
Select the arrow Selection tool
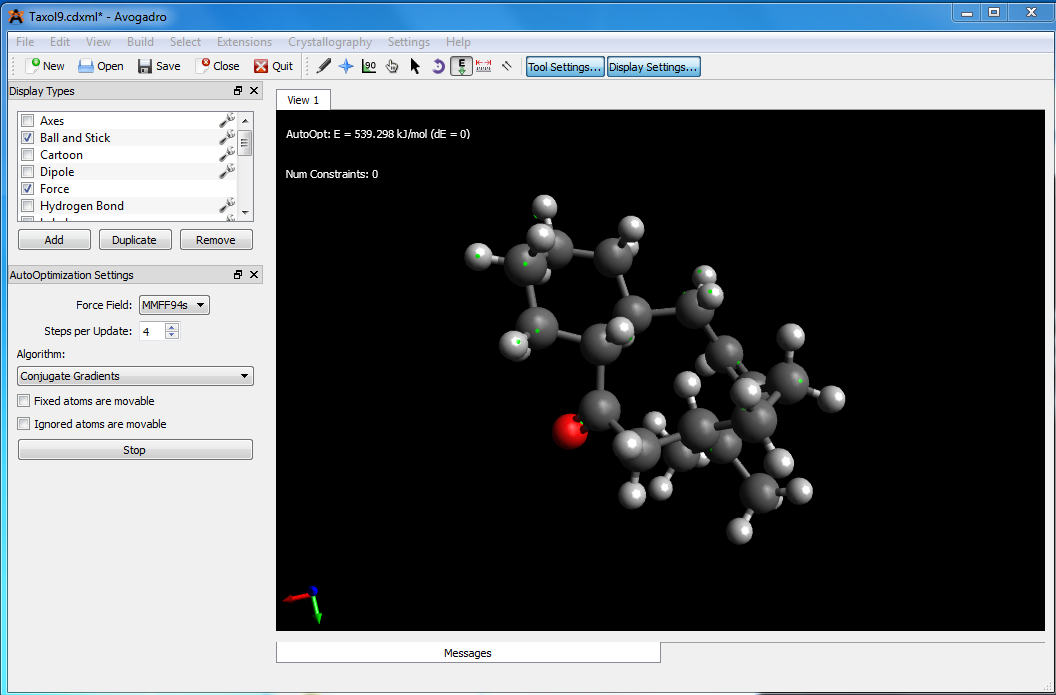point(415,66)
